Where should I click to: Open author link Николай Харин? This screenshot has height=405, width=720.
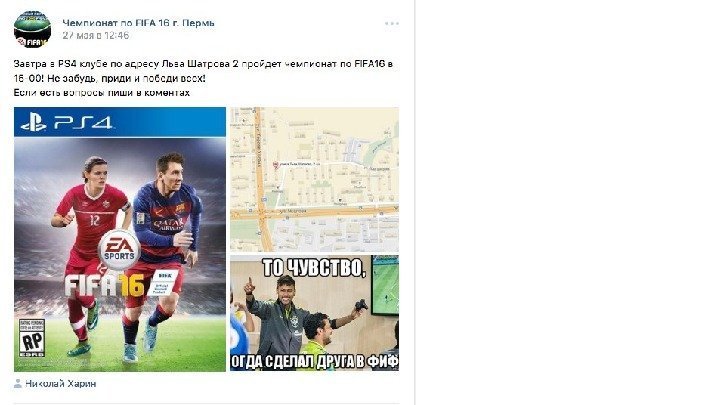(x=61, y=384)
